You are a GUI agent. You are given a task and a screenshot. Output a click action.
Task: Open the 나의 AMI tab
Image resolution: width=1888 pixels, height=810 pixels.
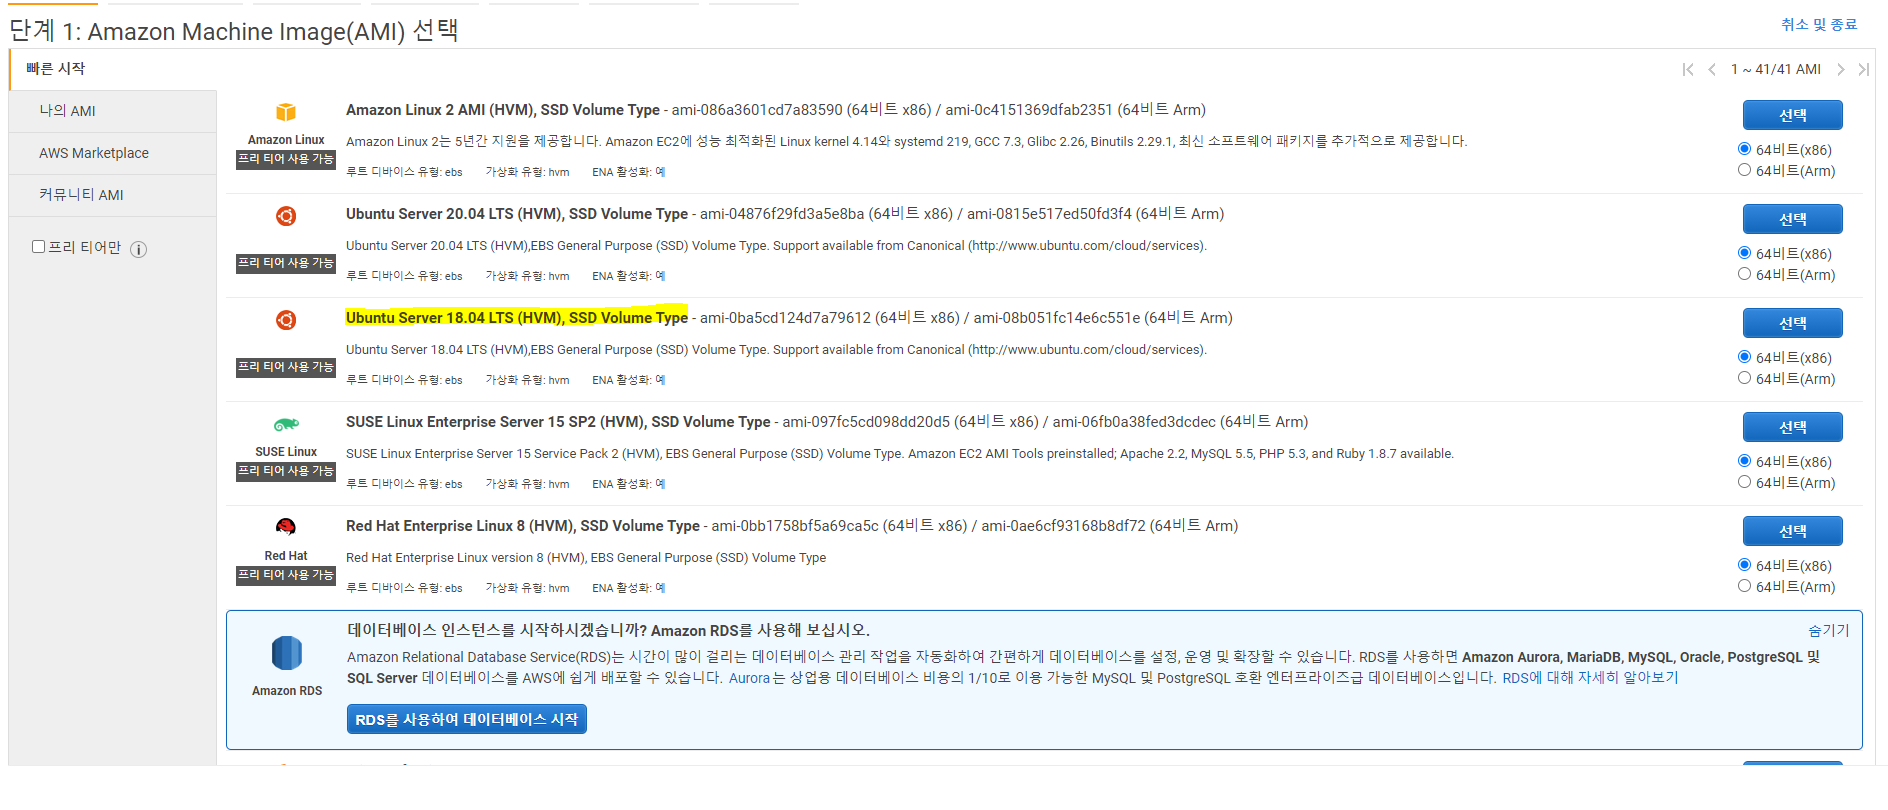point(113,111)
